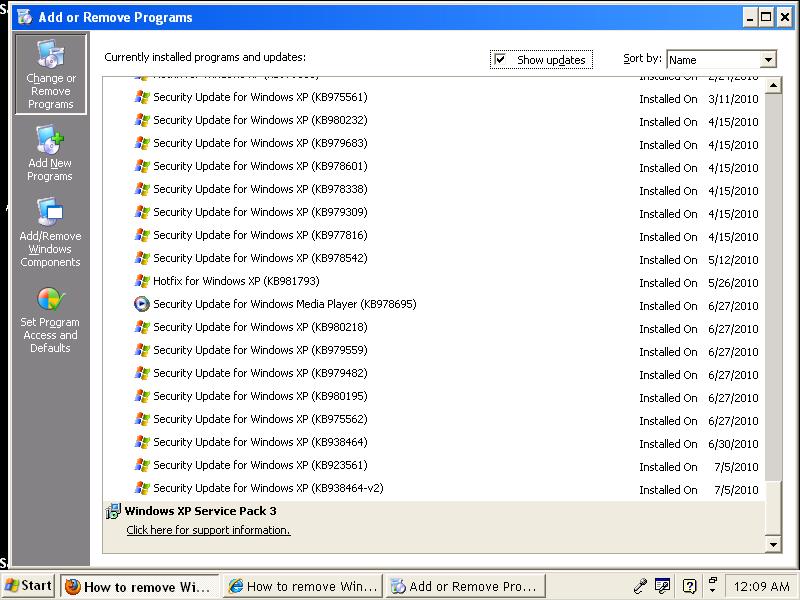Screen dimensions: 800x600
Task: Switch to Internet Explorer taskbar window
Action: pos(303,587)
